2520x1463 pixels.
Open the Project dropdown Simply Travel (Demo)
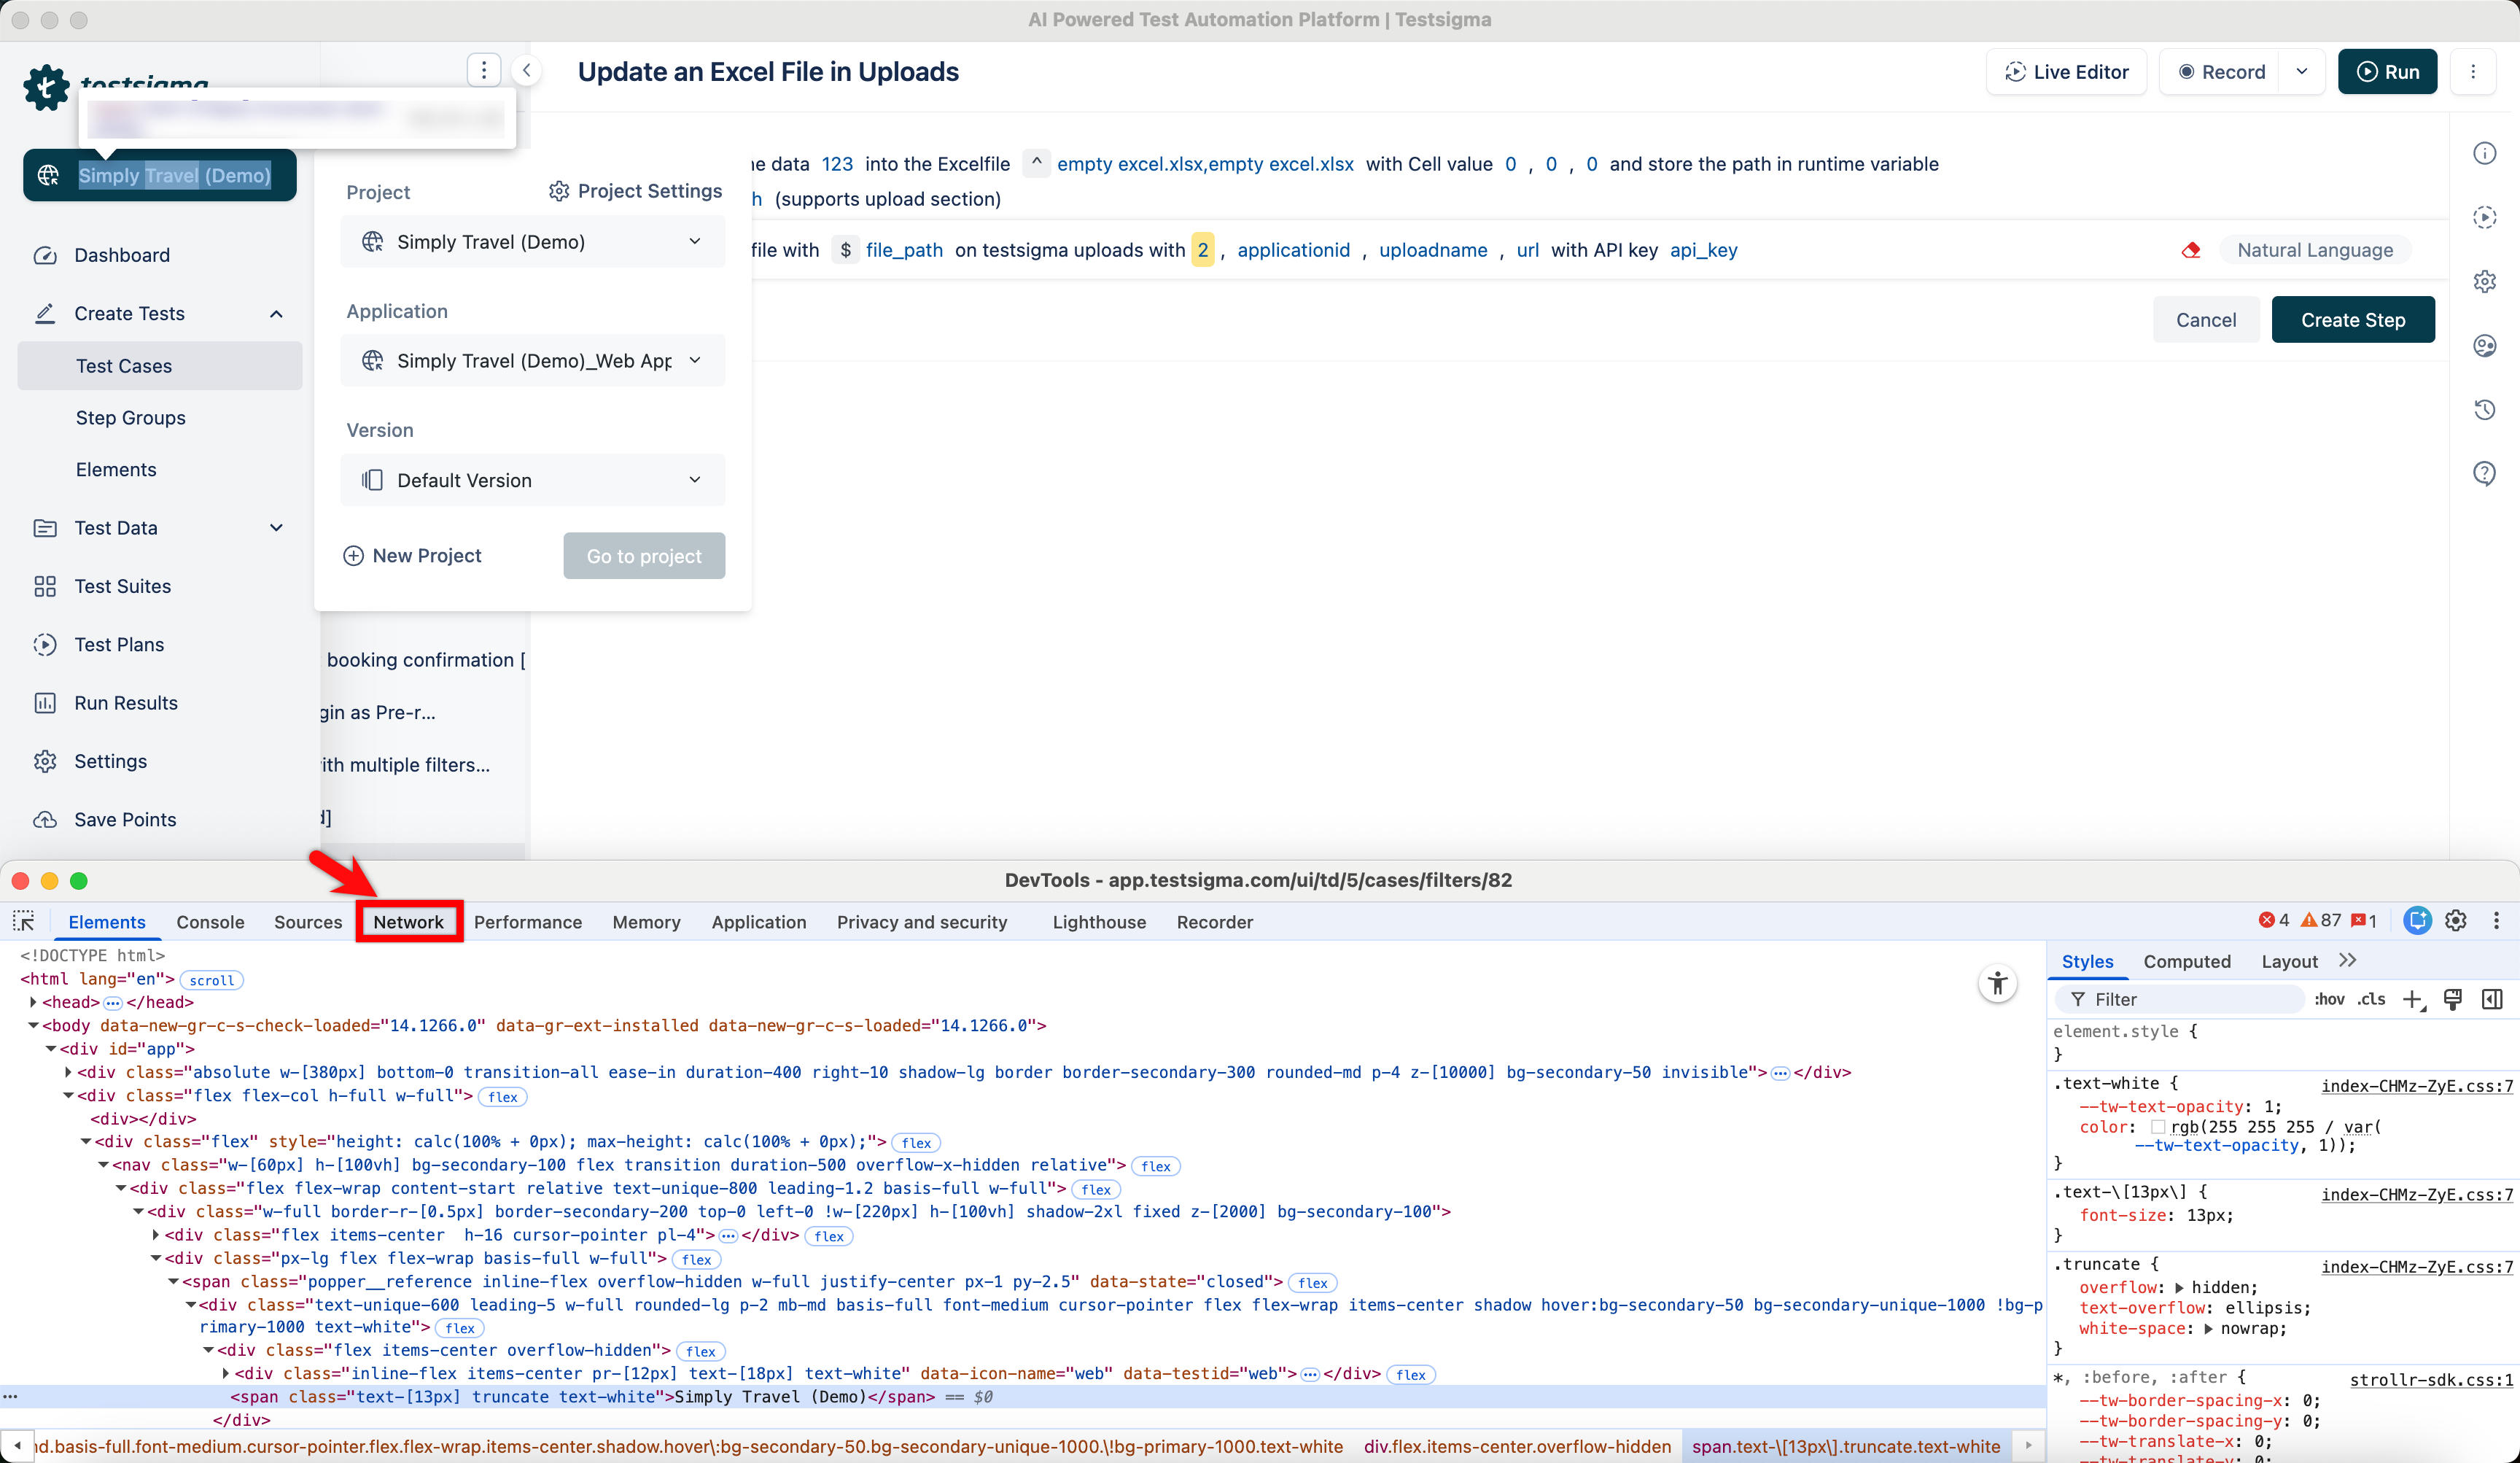coord(532,242)
